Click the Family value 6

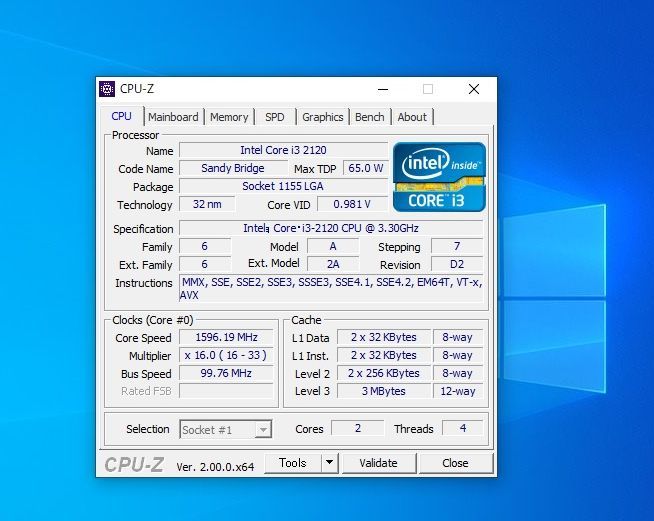pyautogui.click(x=204, y=247)
